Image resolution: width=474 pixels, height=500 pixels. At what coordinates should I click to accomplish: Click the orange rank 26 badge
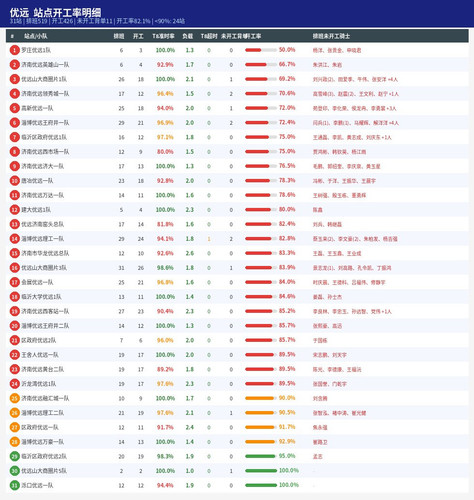[x=14, y=413]
